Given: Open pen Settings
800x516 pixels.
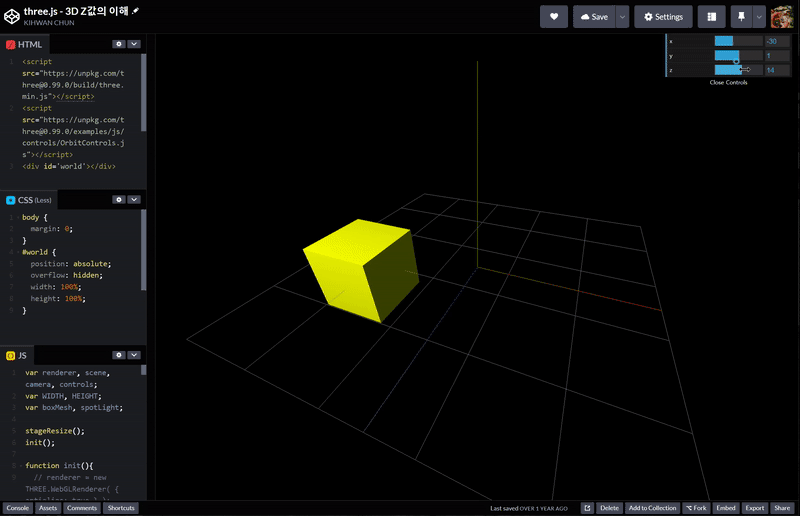Looking at the screenshot, I should (x=663, y=17).
